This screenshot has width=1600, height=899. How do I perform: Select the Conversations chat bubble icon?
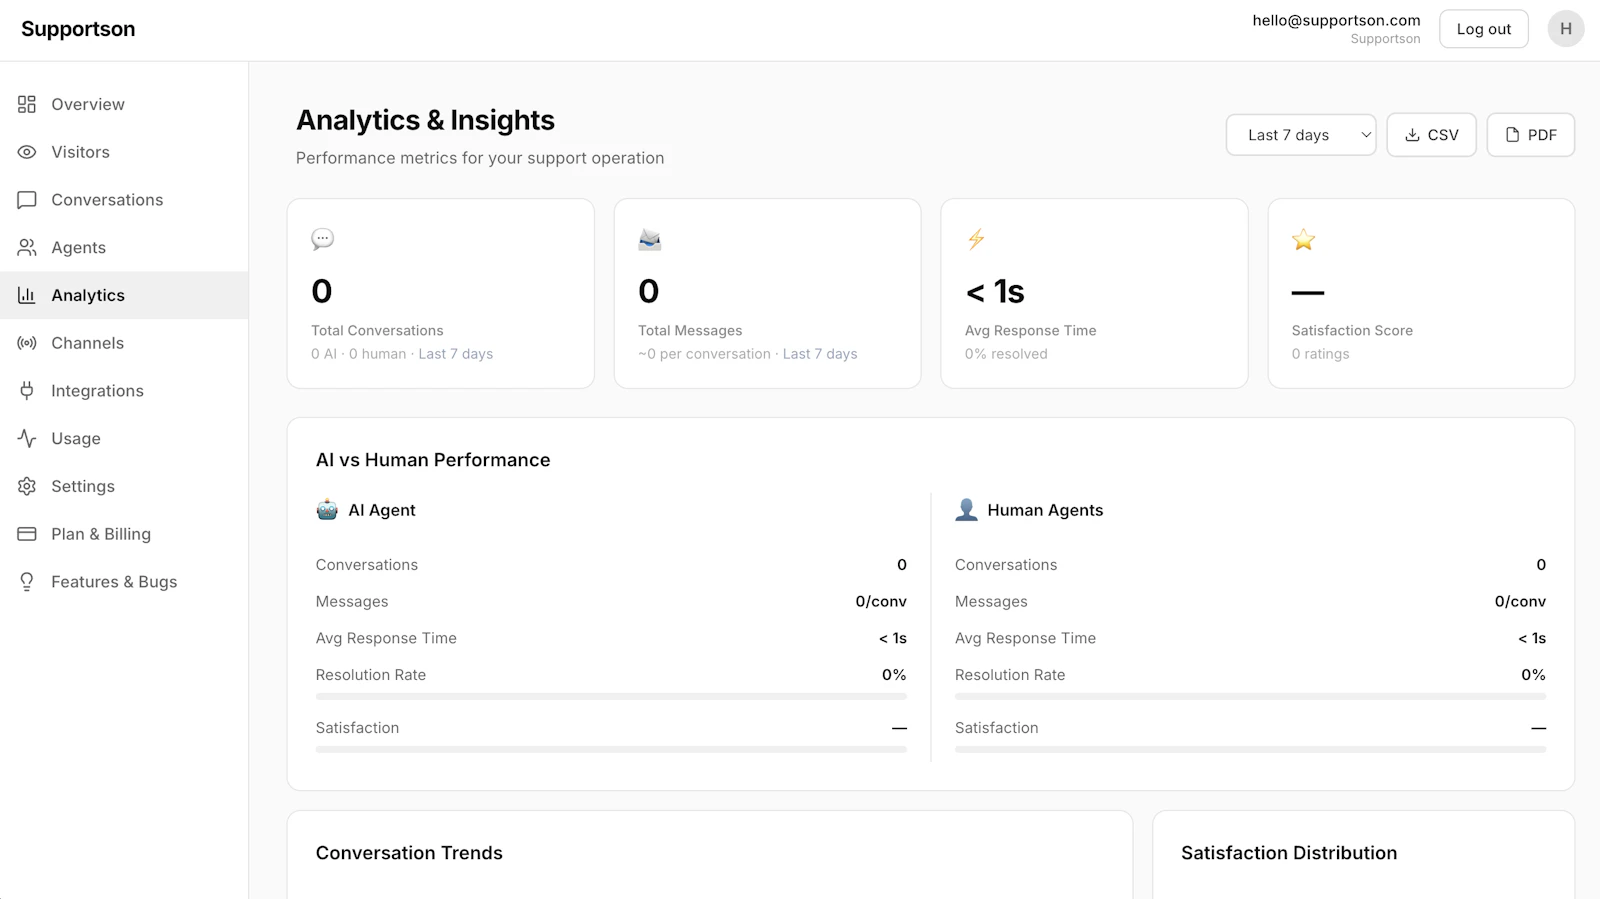click(x=27, y=200)
